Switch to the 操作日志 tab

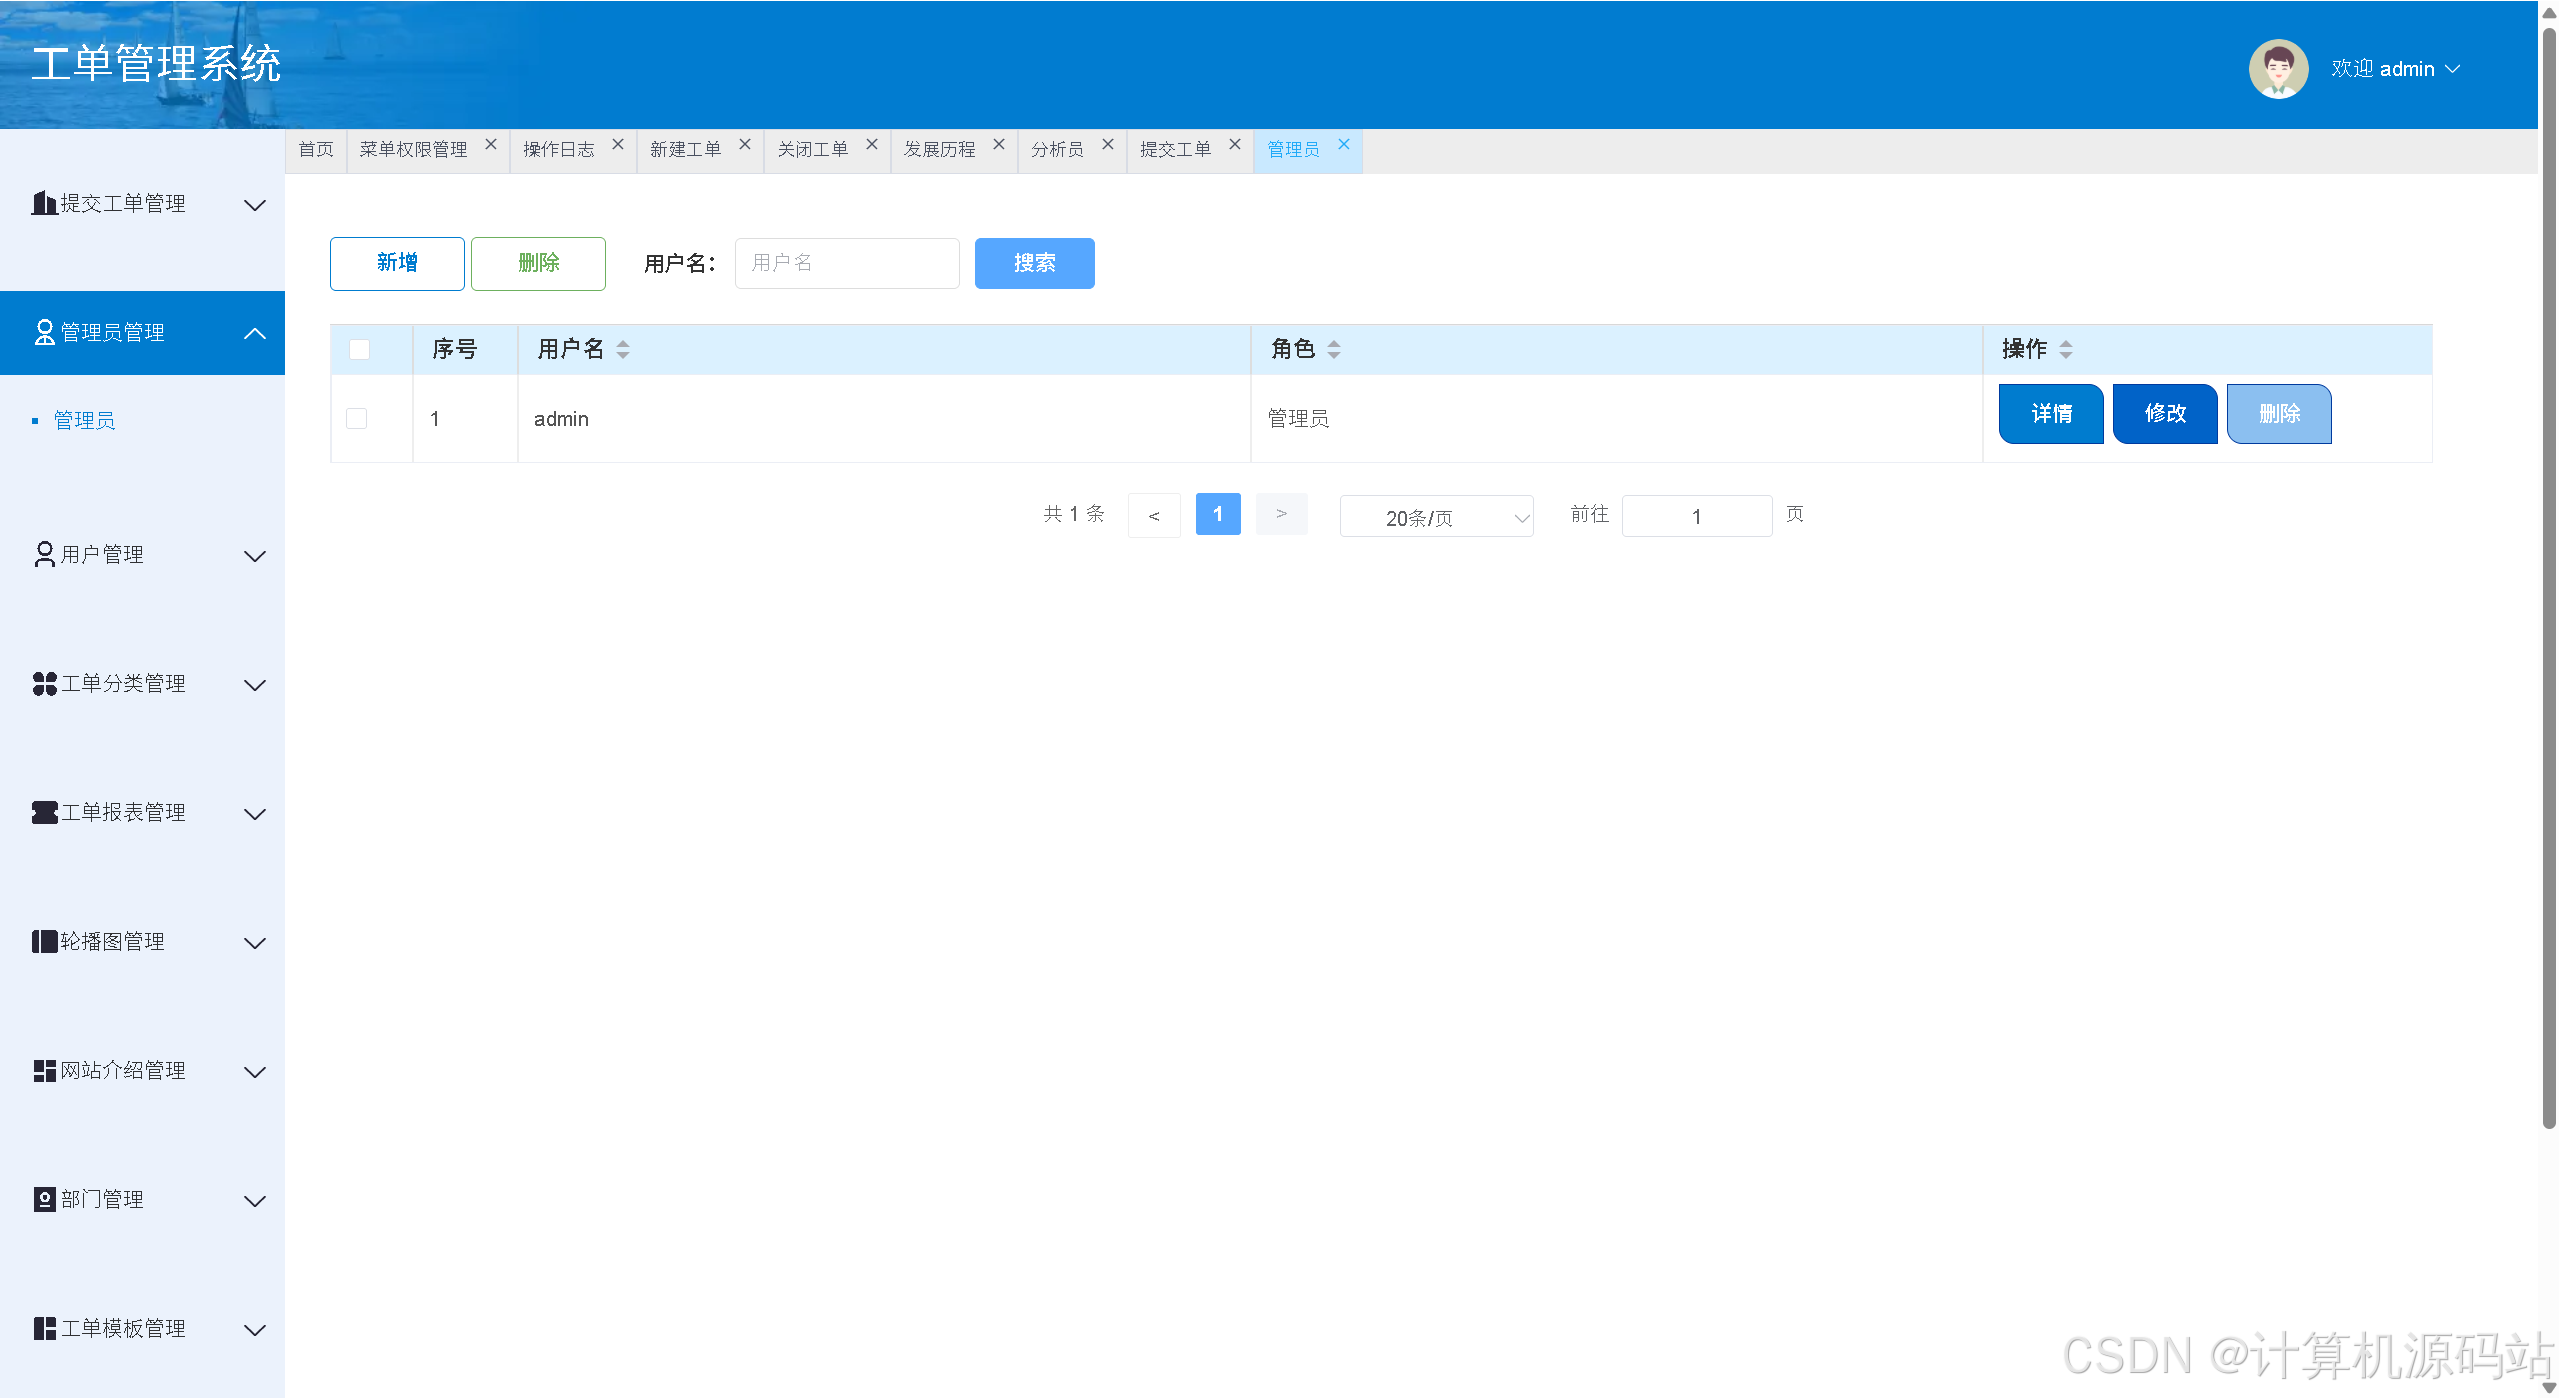coord(558,149)
